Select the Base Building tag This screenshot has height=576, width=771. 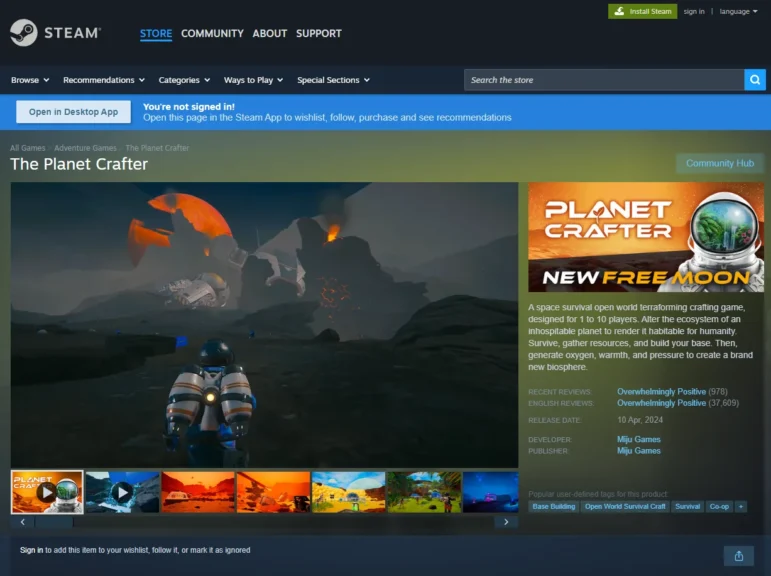click(554, 506)
